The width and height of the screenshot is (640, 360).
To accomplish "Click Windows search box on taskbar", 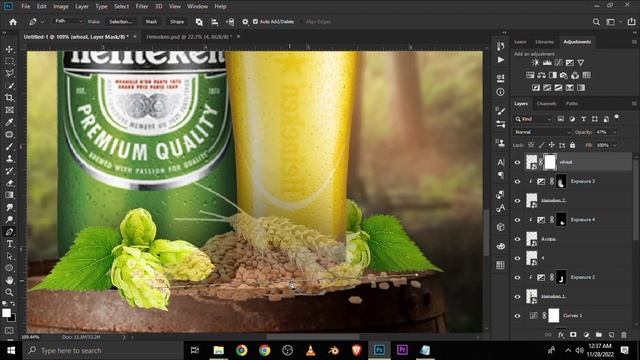I will (x=102, y=350).
